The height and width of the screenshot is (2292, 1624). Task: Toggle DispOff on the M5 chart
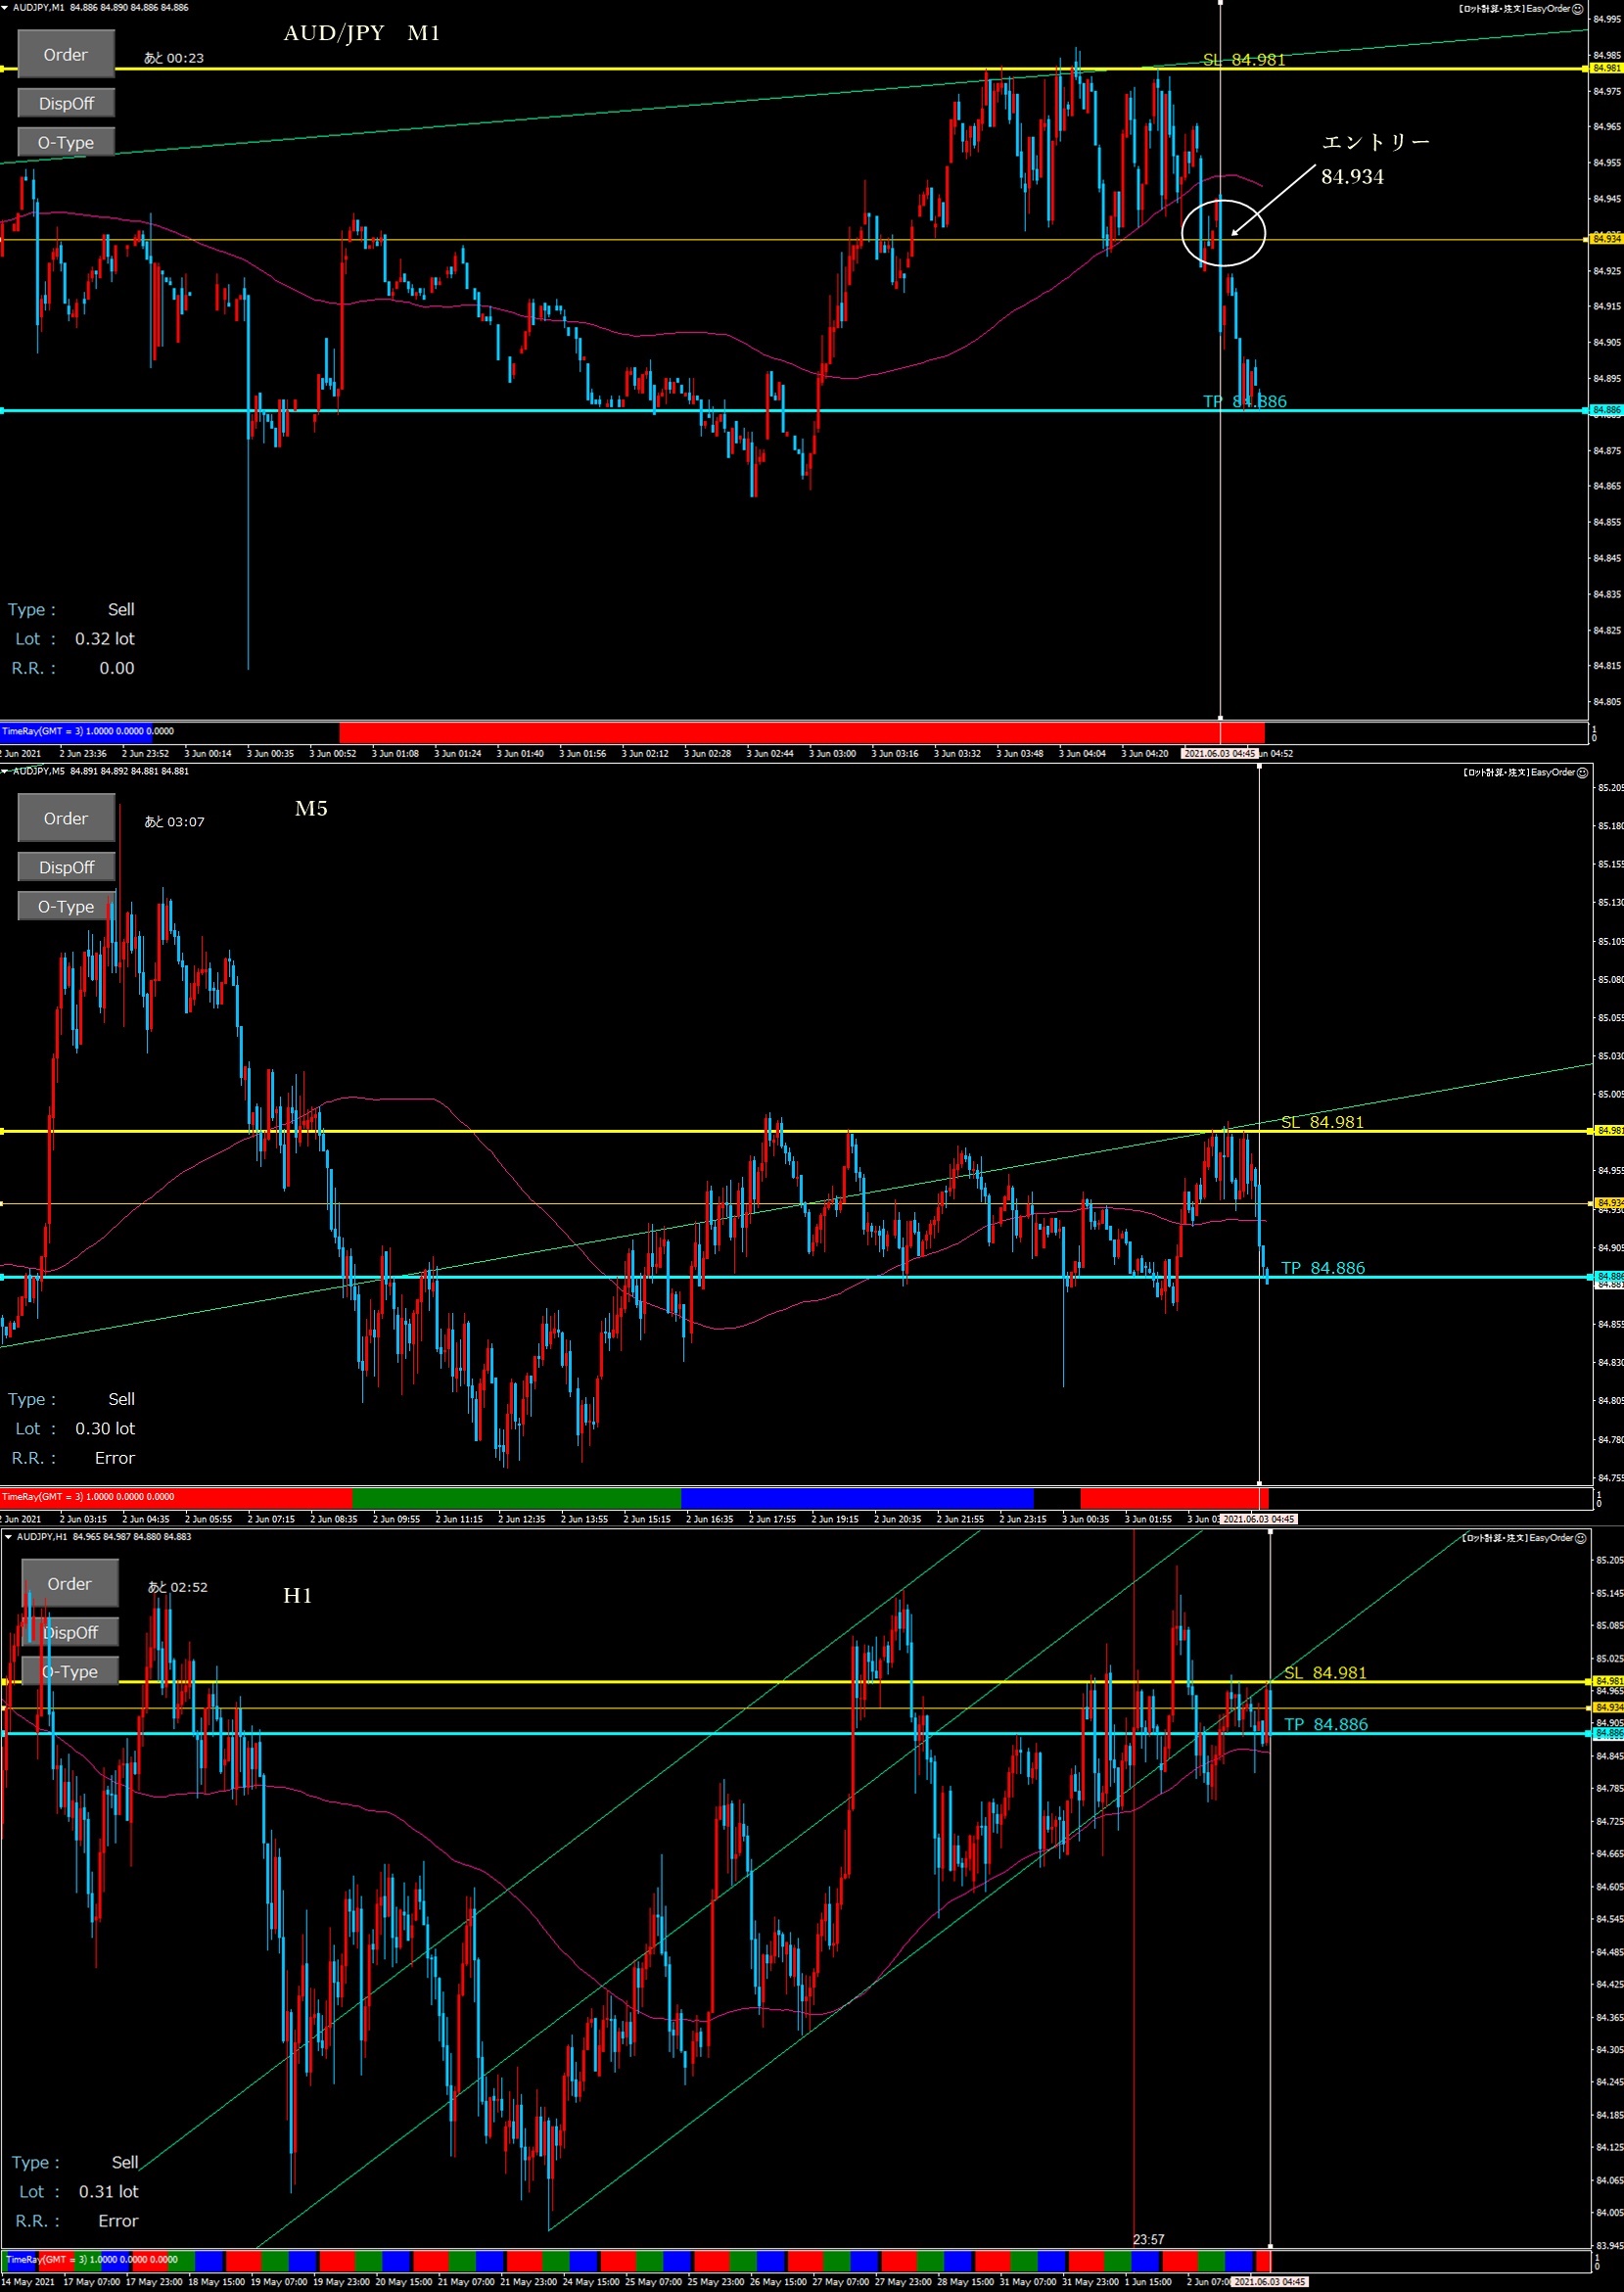point(66,868)
